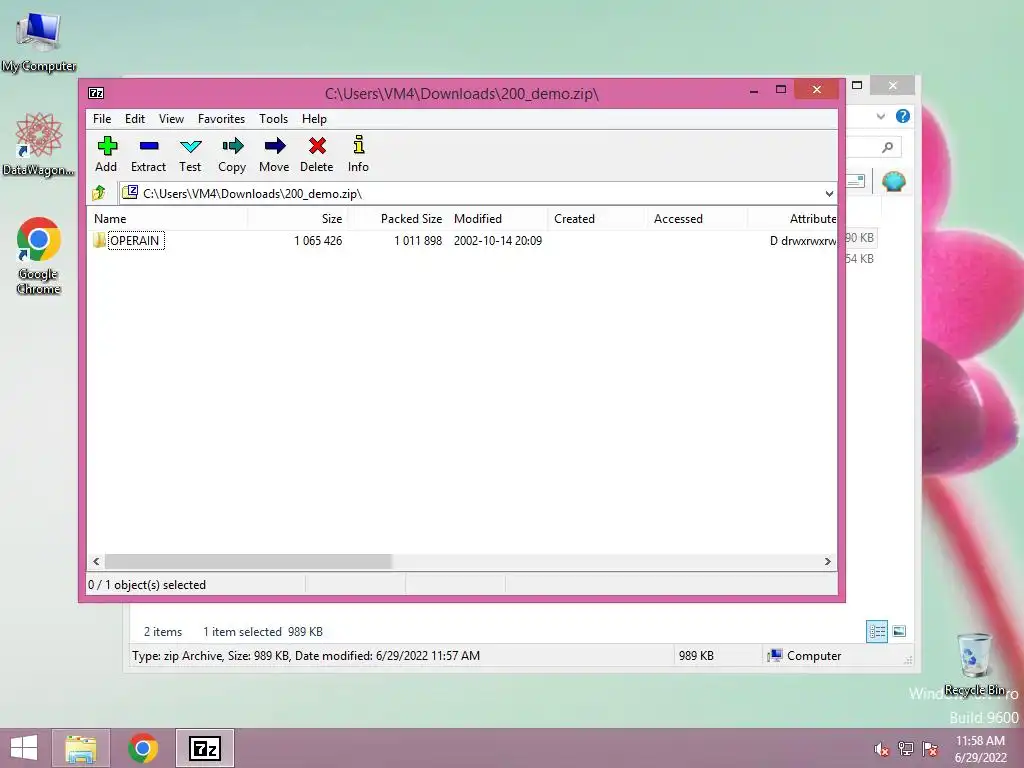The image size is (1024, 768).
Task: Sort by Size column header
Action: [x=297, y=219]
